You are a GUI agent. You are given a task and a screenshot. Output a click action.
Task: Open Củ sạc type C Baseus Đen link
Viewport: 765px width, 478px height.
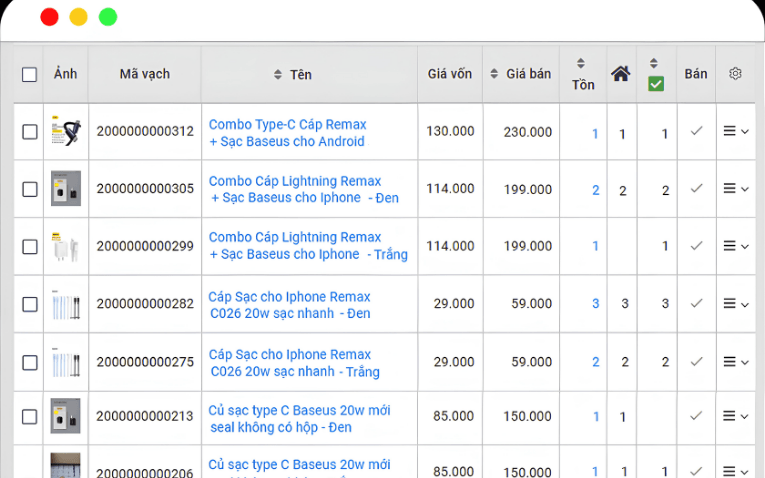tap(300, 418)
